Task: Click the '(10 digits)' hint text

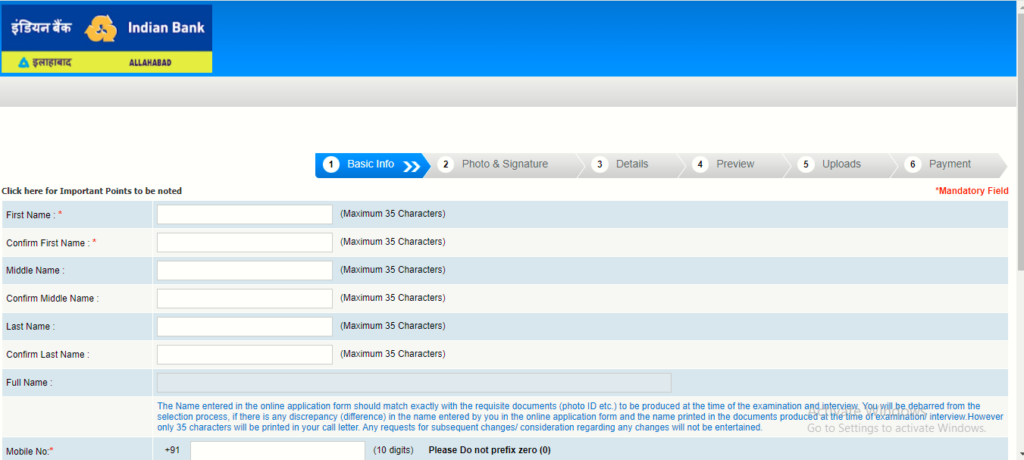Action: tap(393, 450)
